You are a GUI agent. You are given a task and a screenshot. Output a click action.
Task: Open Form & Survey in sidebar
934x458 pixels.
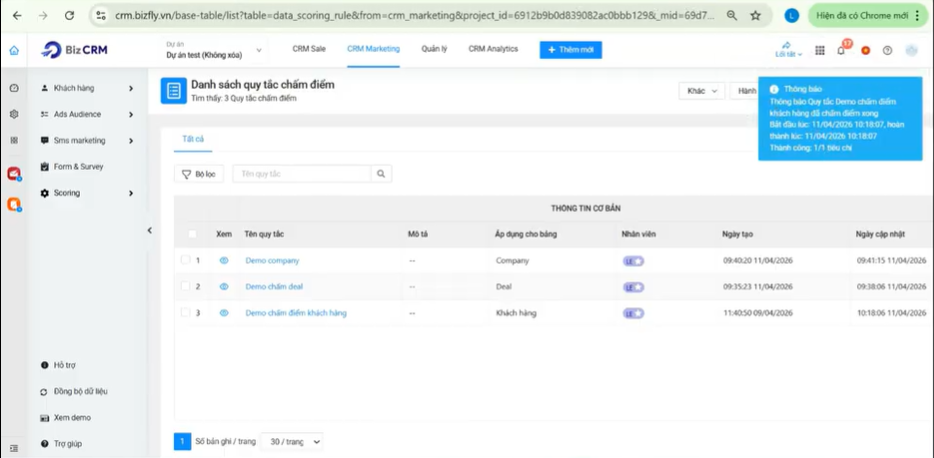point(79,167)
